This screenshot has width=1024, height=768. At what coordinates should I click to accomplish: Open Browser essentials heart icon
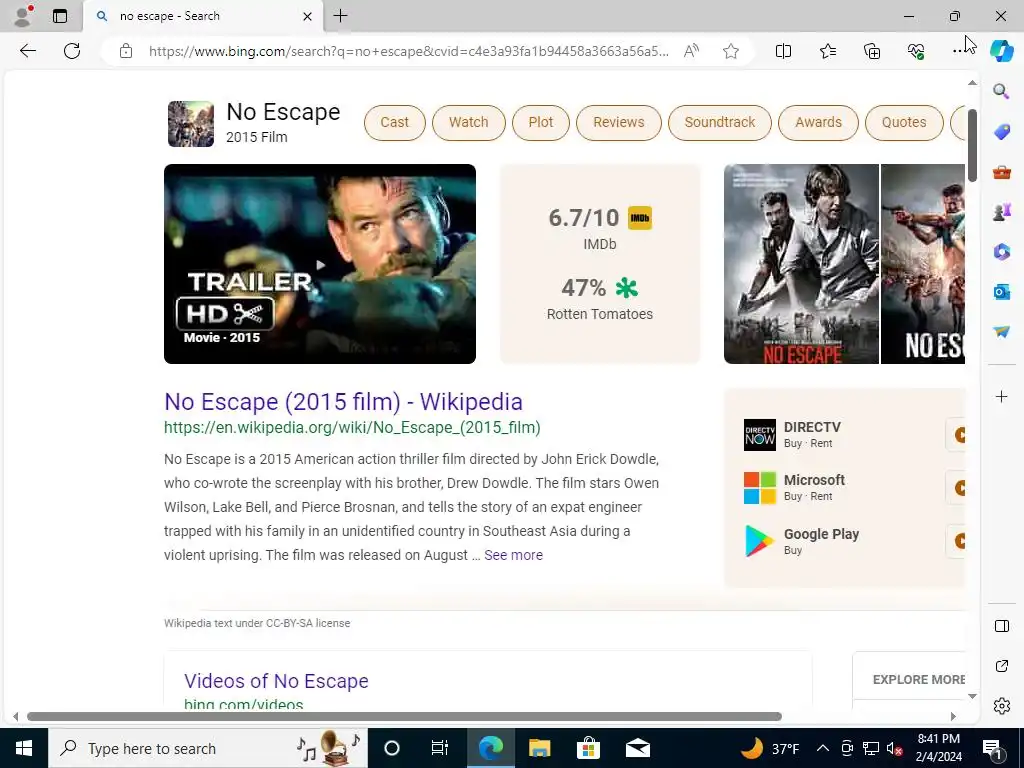(x=916, y=51)
